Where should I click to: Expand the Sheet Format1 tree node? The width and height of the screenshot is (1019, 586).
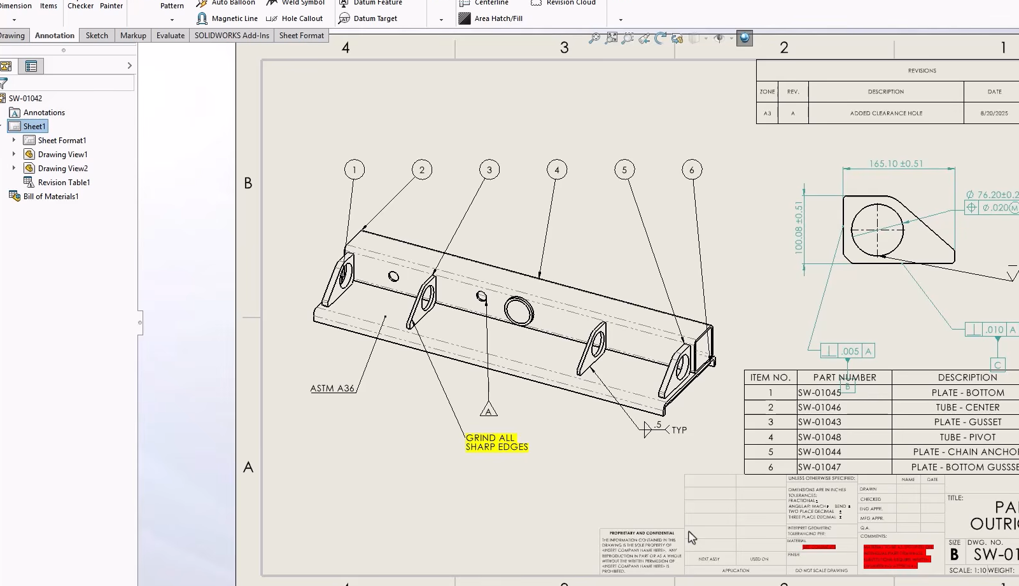click(x=14, y=140)
